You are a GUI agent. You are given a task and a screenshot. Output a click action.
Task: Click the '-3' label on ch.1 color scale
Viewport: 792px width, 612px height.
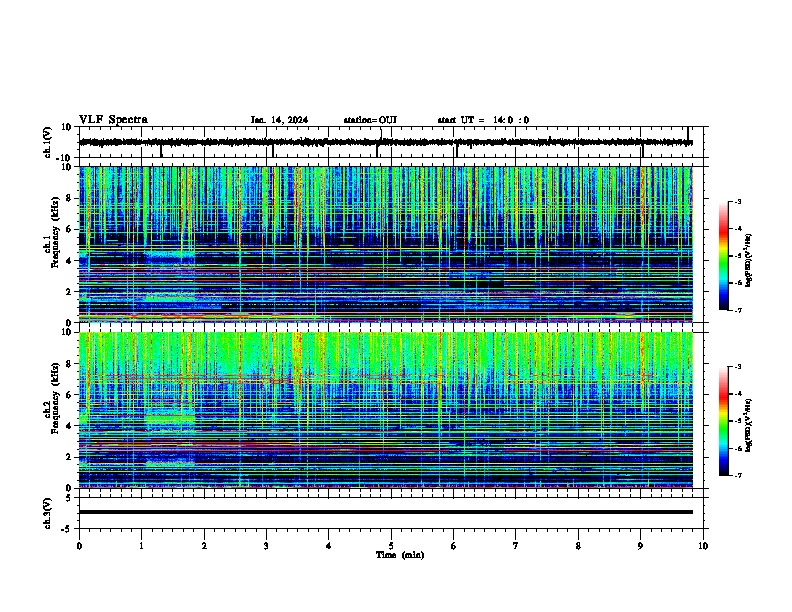tap(738, 201)
